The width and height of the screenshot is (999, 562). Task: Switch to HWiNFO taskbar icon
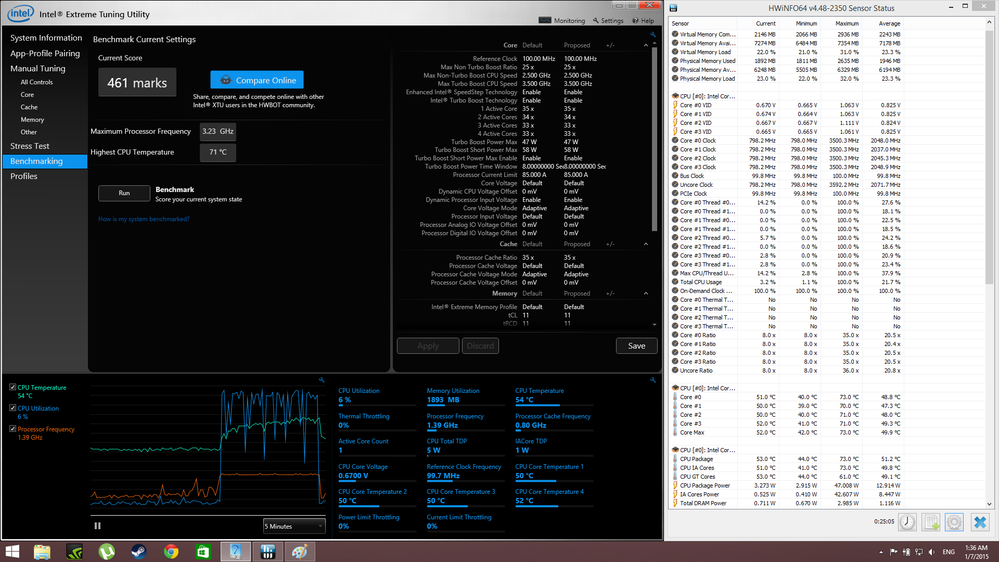tap(268, 551)
